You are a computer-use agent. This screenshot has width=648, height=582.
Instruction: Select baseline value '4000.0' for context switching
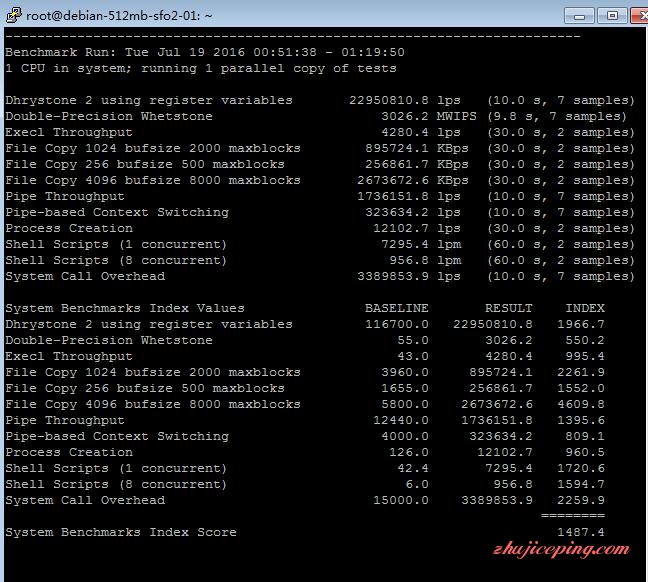coord(405,436)
